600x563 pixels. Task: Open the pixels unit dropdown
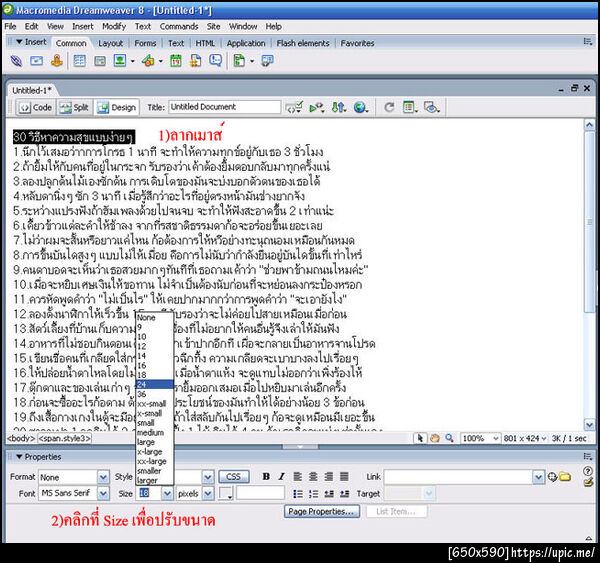pyautogui.click(x=208, y=494)
